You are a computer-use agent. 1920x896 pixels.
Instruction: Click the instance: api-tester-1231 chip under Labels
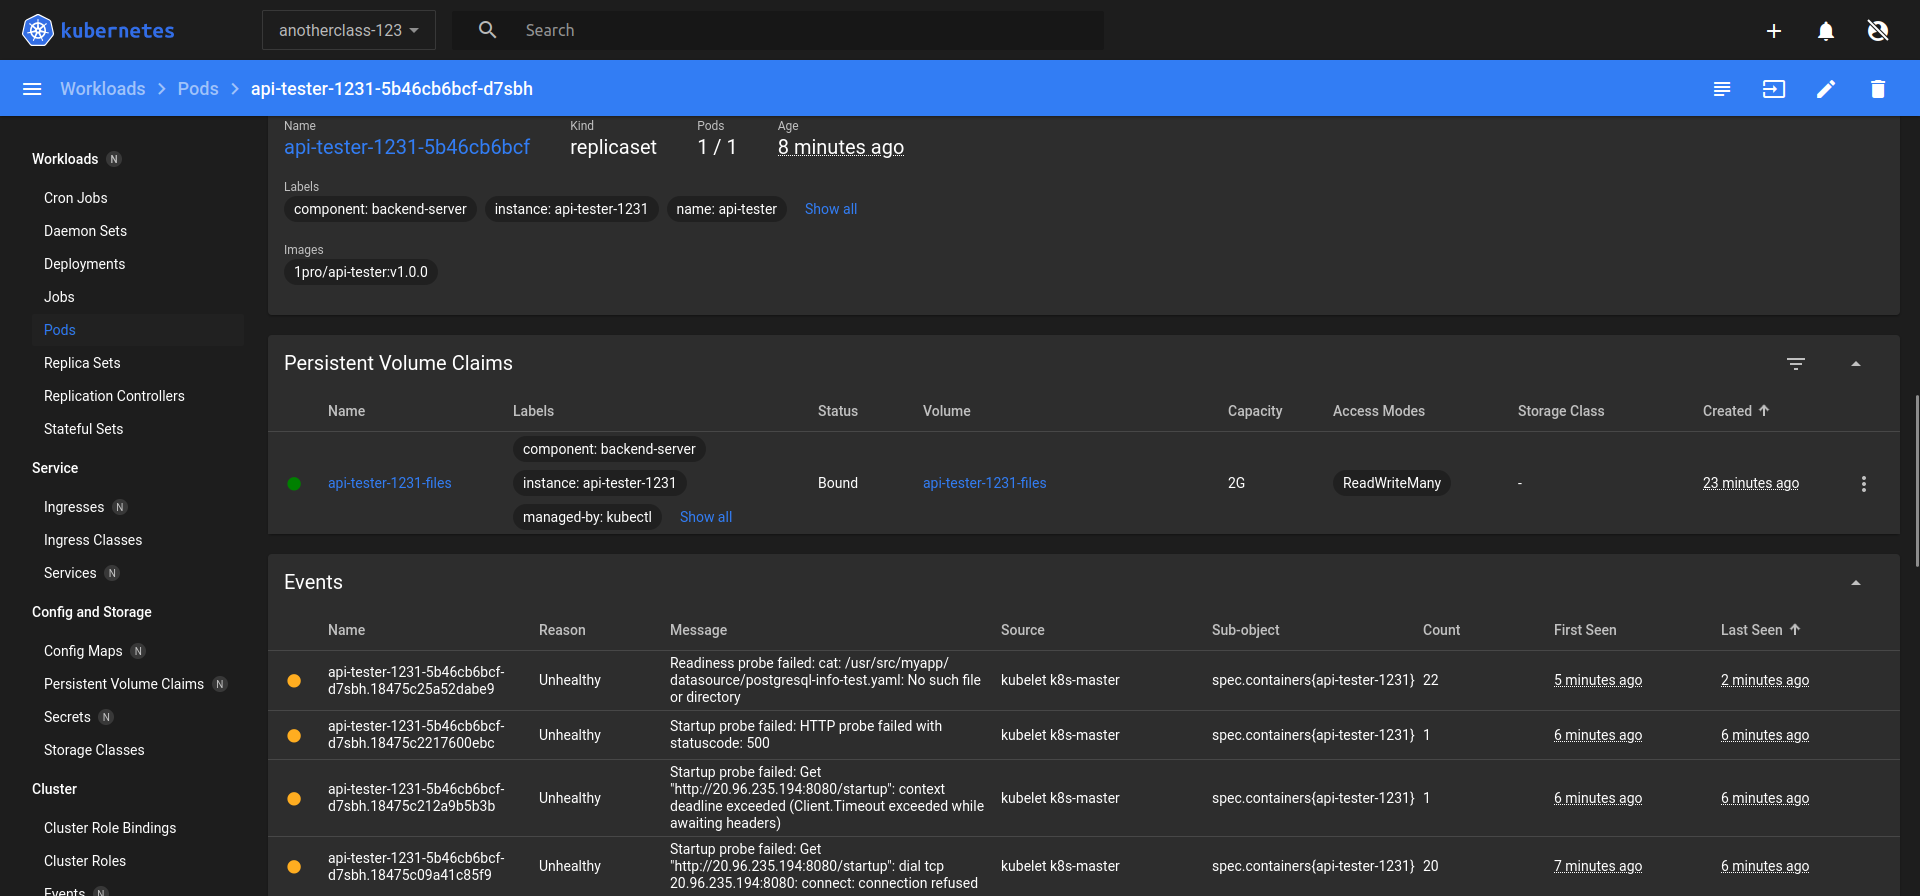[571, 209]
